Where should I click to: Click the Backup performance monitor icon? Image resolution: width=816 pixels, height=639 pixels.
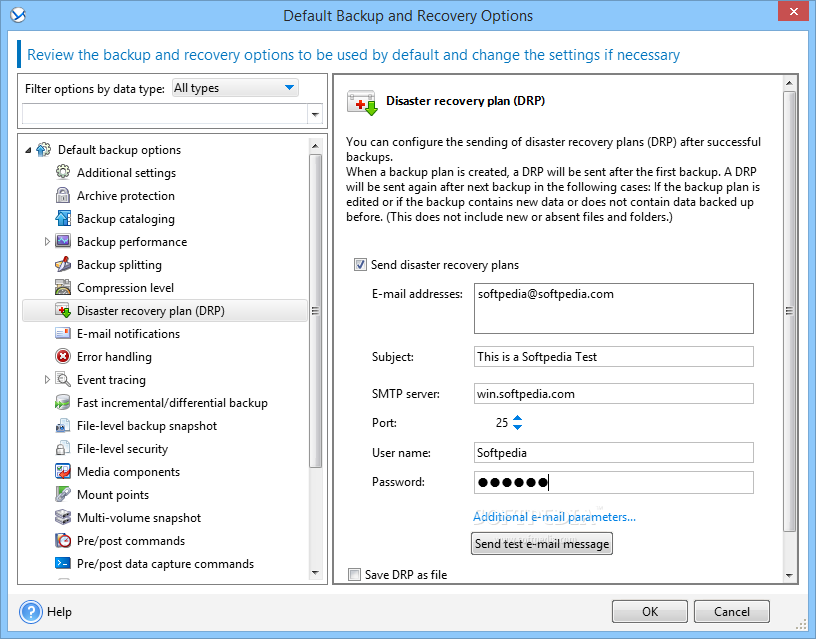click(x=63, y=241)
